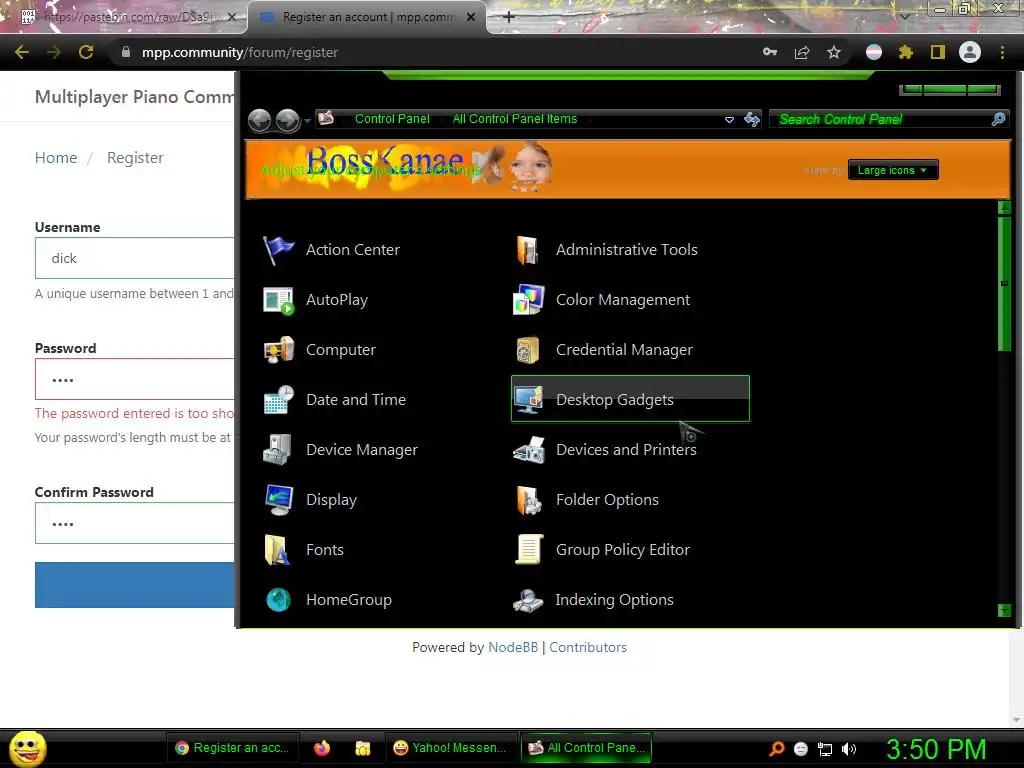Click Control Panel breadcrumb in address bar
Viewport: 1024px width, 768px height.
tap(392, 119)
